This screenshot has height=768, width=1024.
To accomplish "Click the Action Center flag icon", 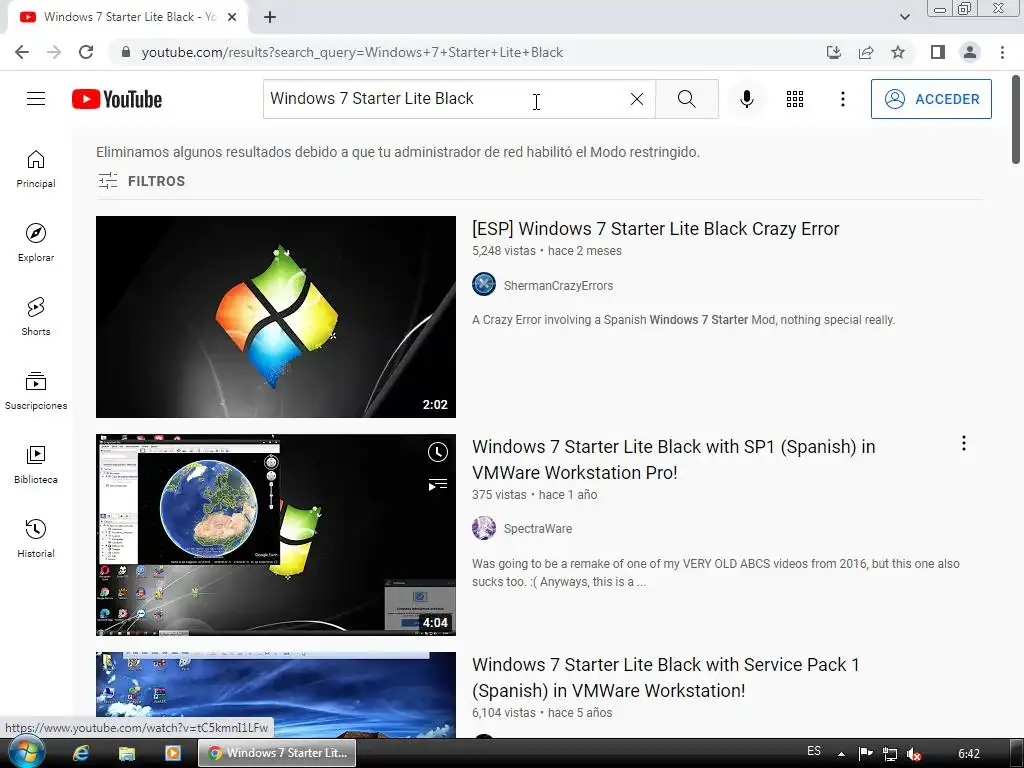I will 865,754.
